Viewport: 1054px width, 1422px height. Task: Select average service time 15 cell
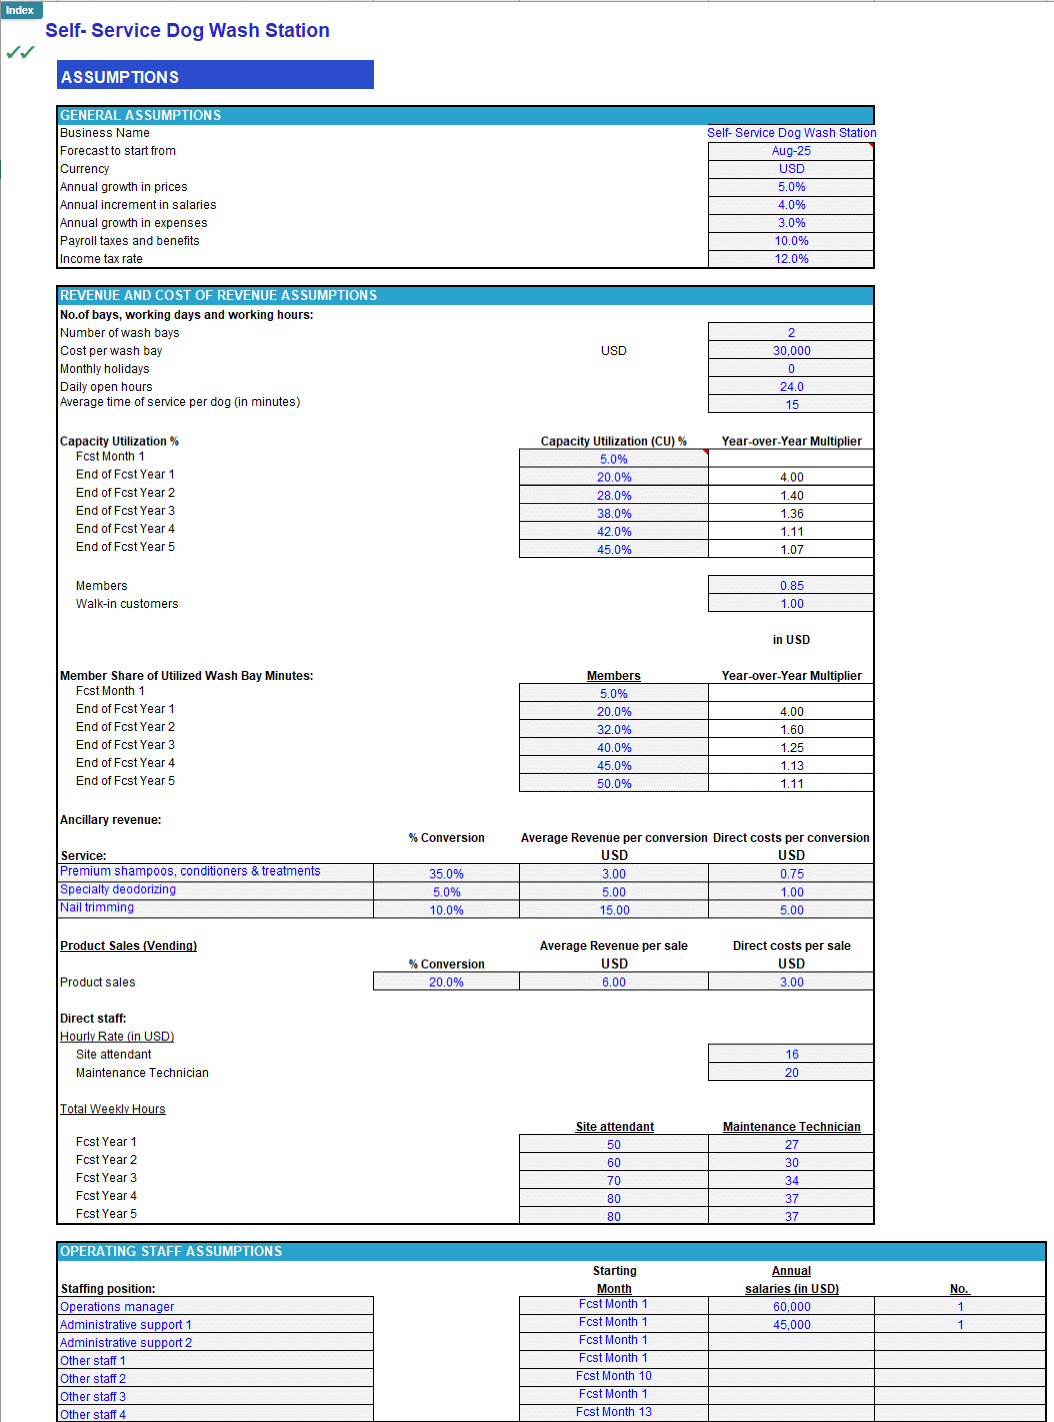(x=791, y=405)
